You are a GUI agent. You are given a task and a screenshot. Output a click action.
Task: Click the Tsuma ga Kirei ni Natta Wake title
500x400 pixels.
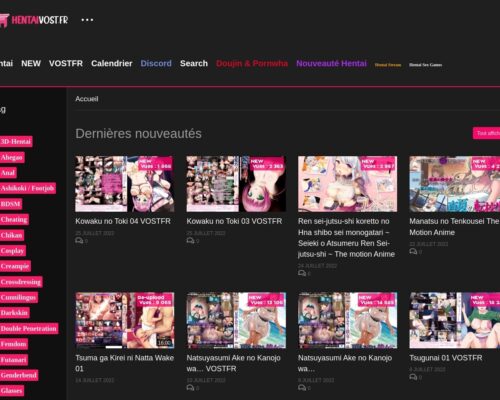point(124,363)
